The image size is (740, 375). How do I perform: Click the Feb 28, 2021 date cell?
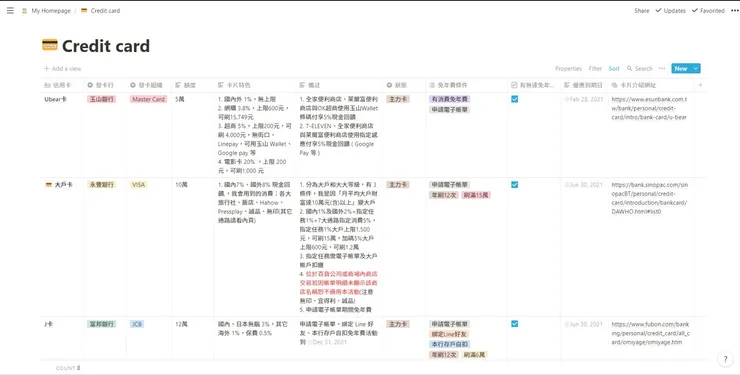point(583,99)
